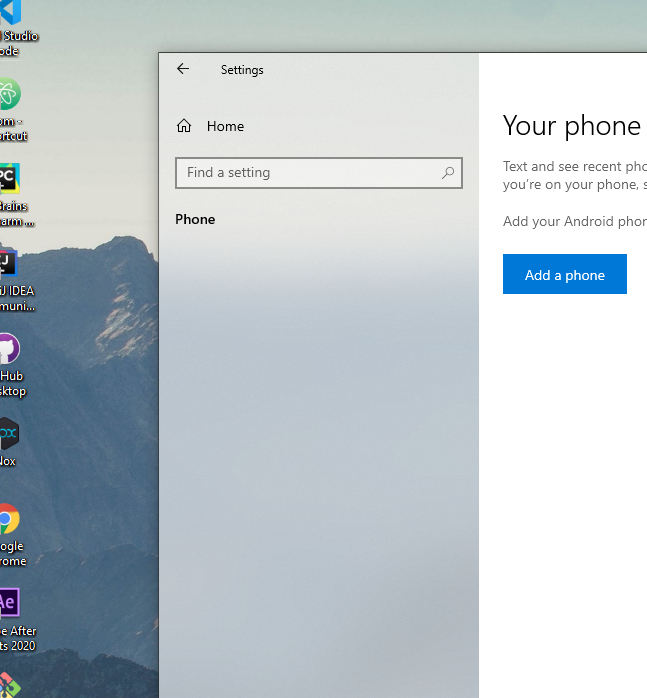Viewport: 647px width, 698px height.
Task: Click the back arrow in Settings
Action: 183,69
